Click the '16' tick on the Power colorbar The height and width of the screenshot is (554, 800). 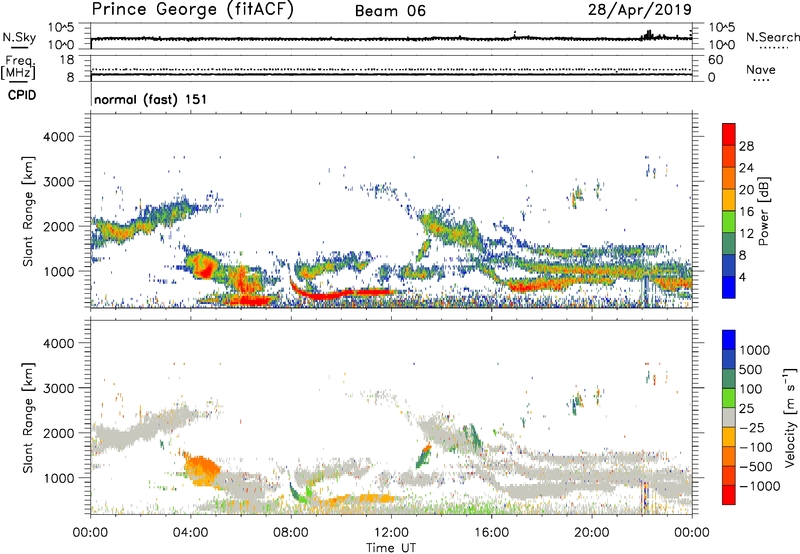(746, 212)
